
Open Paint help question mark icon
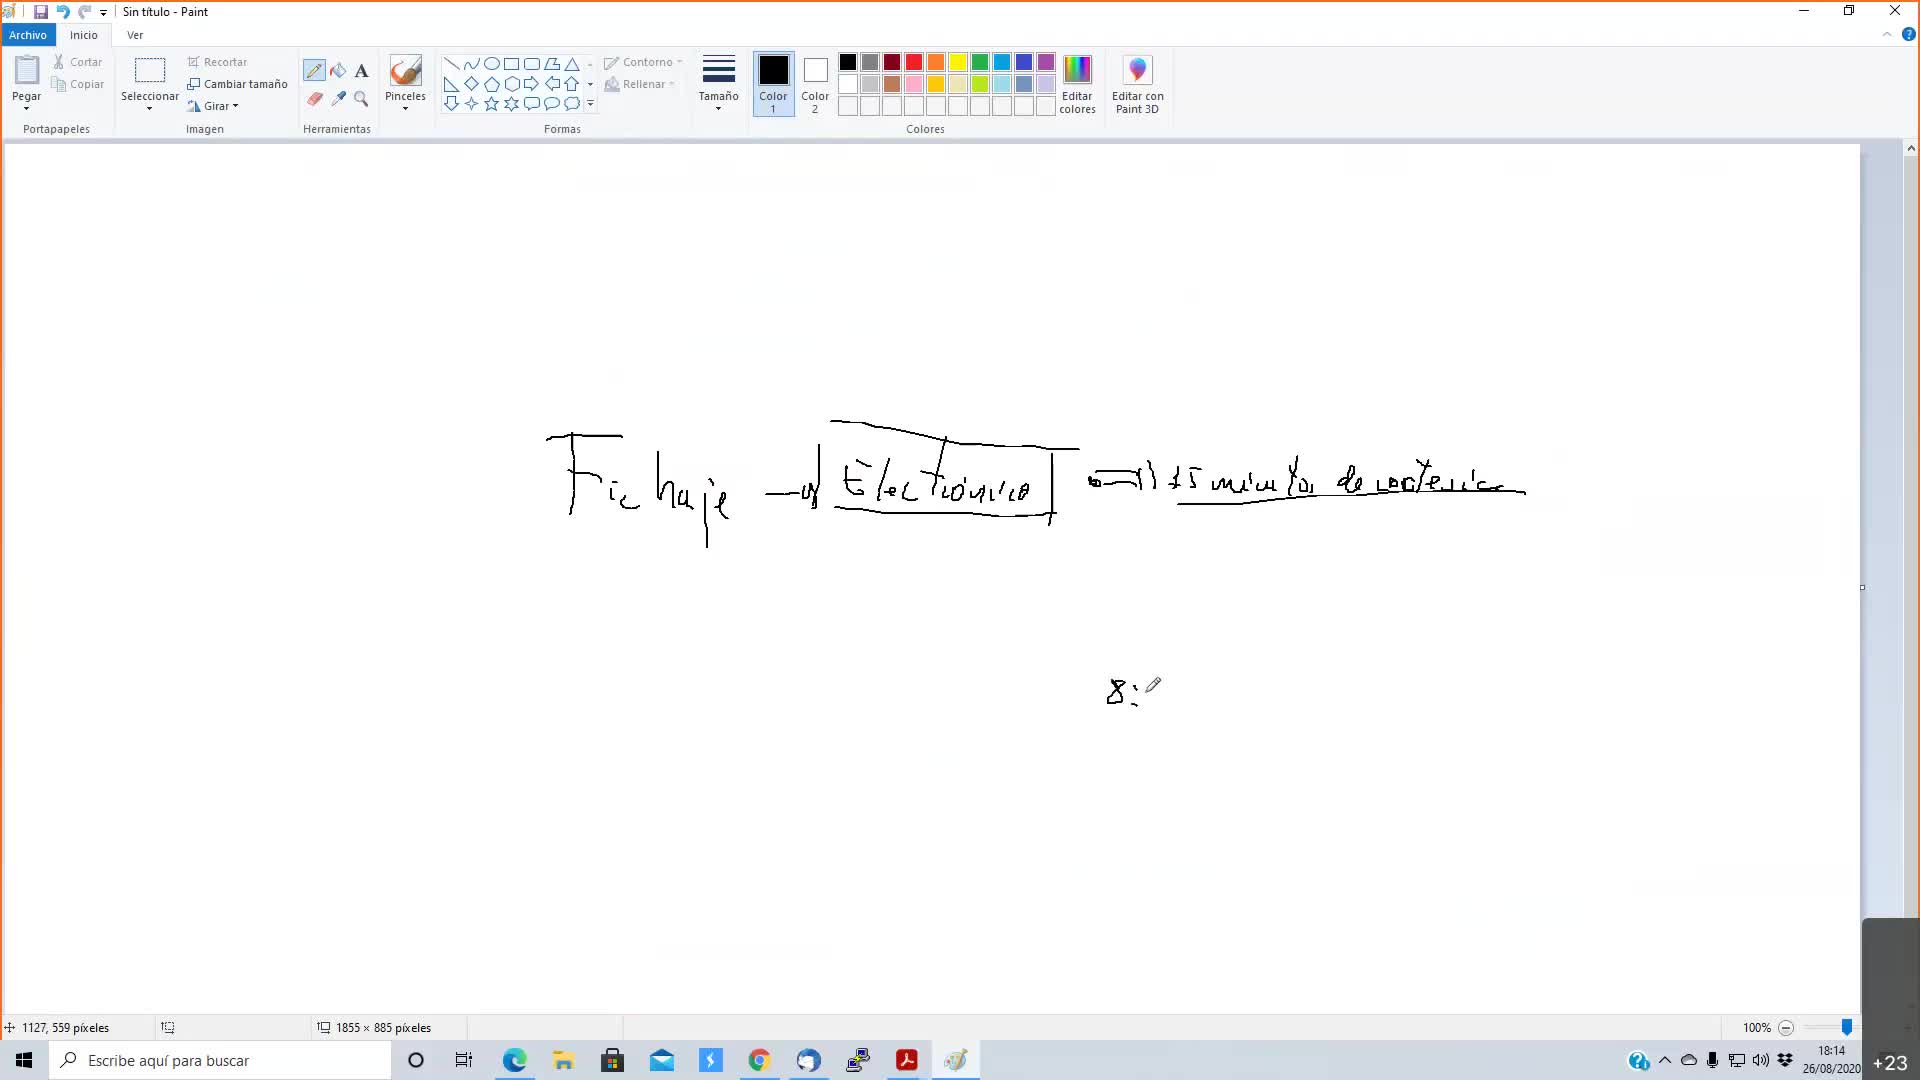tap(1908, 35)
